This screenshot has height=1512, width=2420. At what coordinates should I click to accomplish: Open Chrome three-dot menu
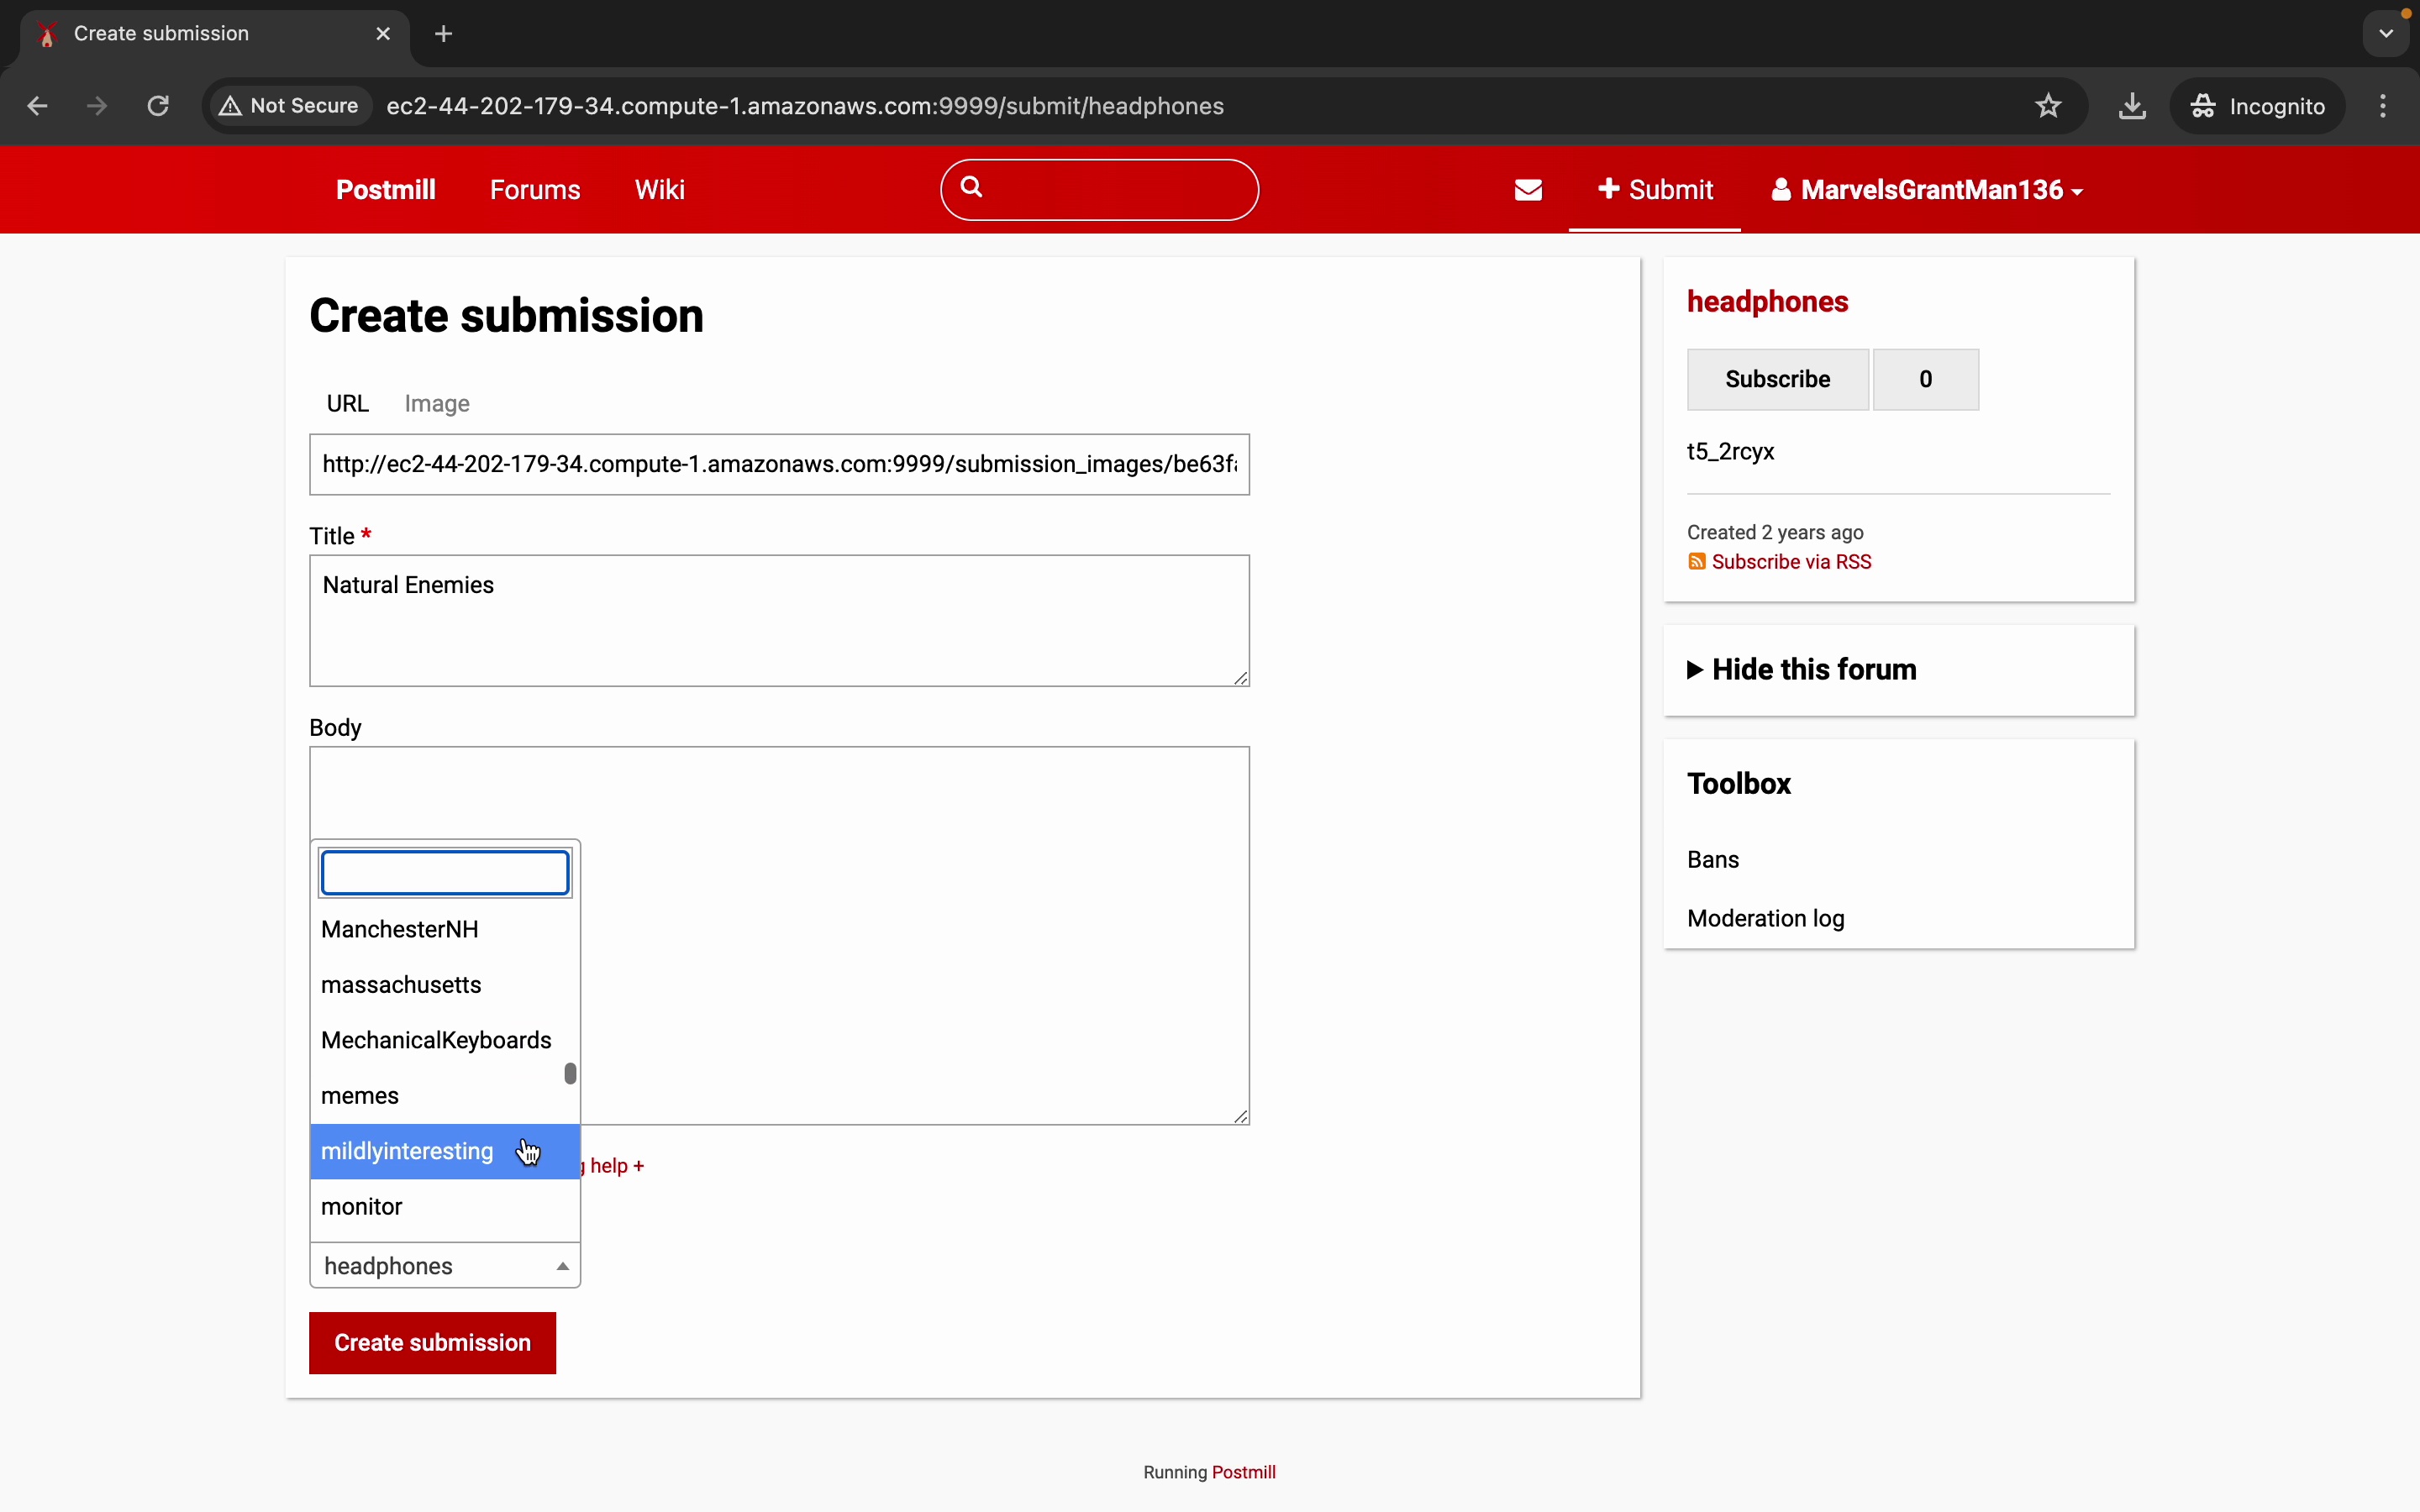click(x=2383, y=106)
